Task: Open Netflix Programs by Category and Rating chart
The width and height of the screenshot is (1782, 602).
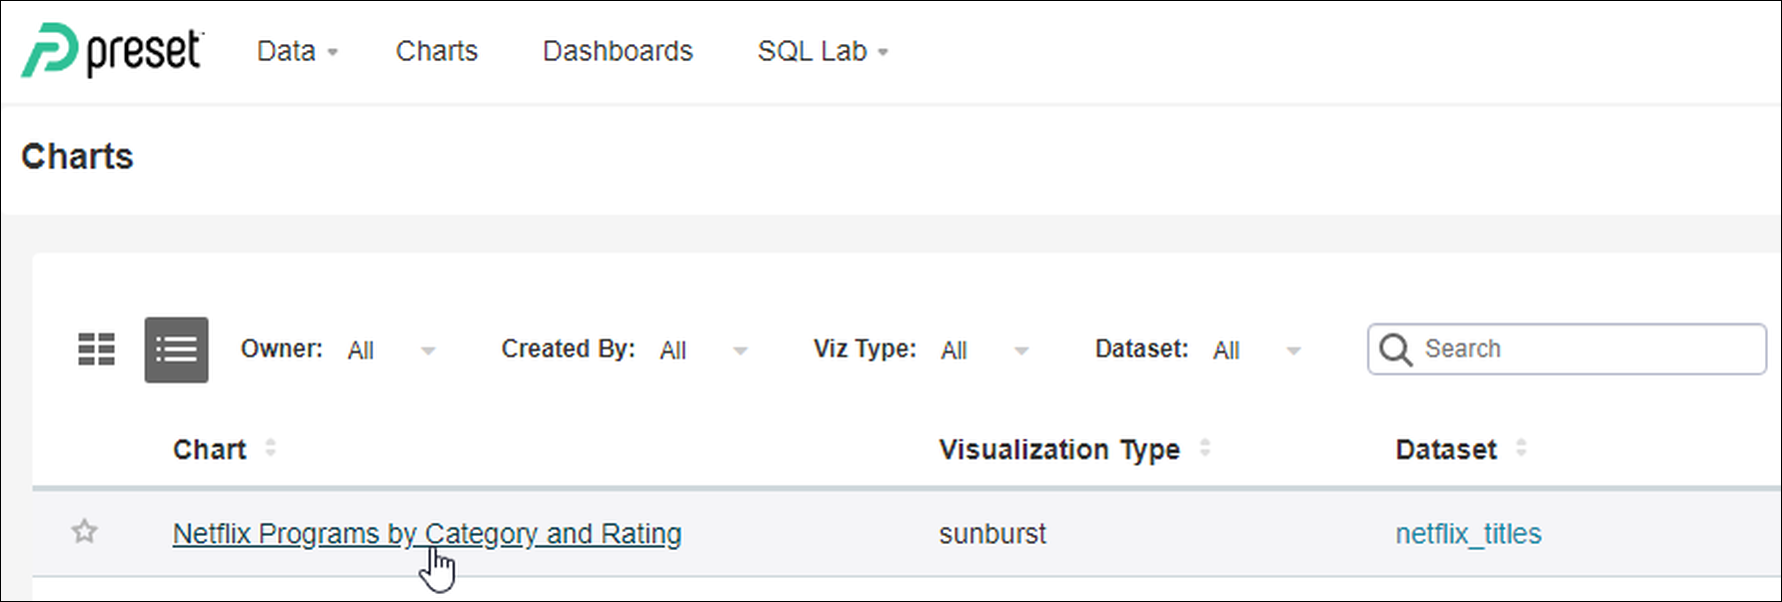Action: [427, 534]
